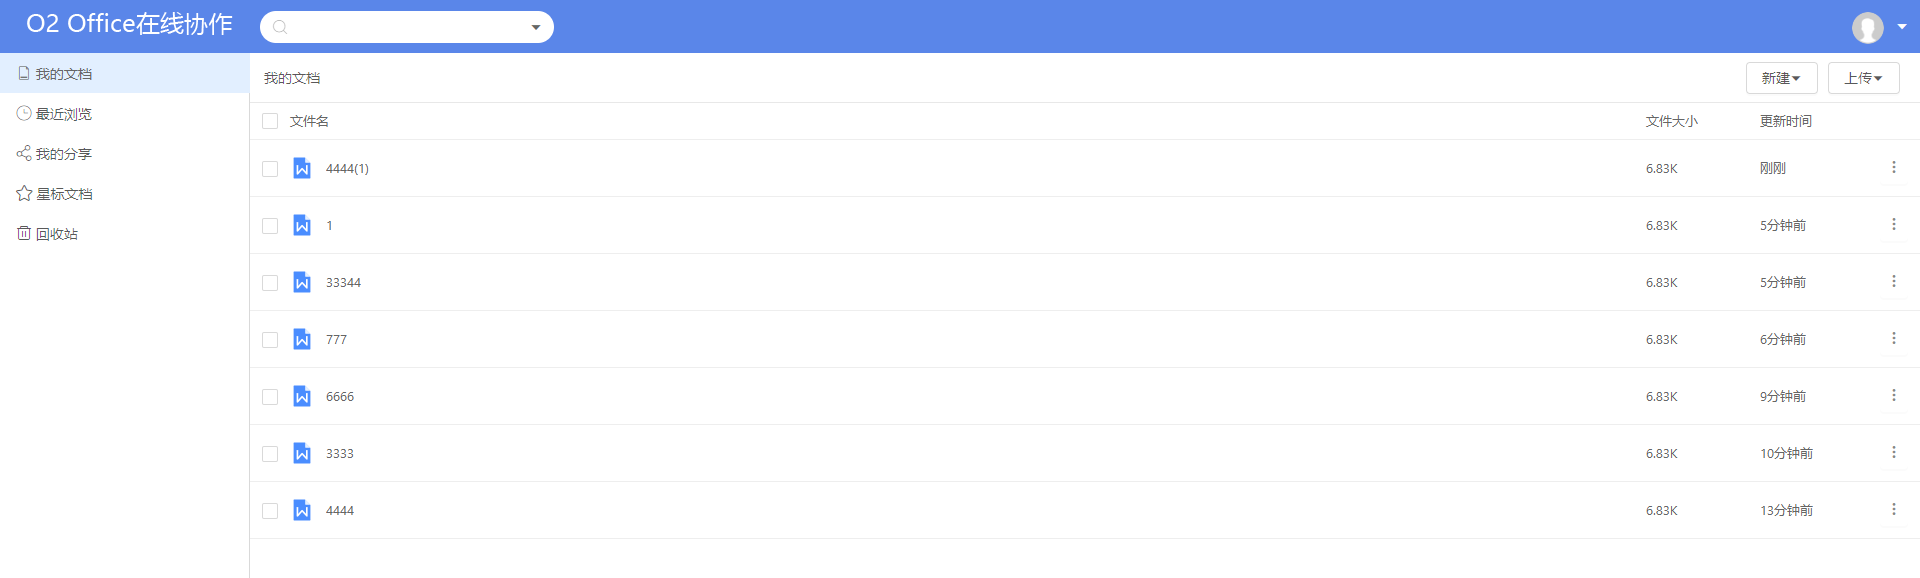
Task: Open the 上传 upload dropdown
Action: [1863, 78]
